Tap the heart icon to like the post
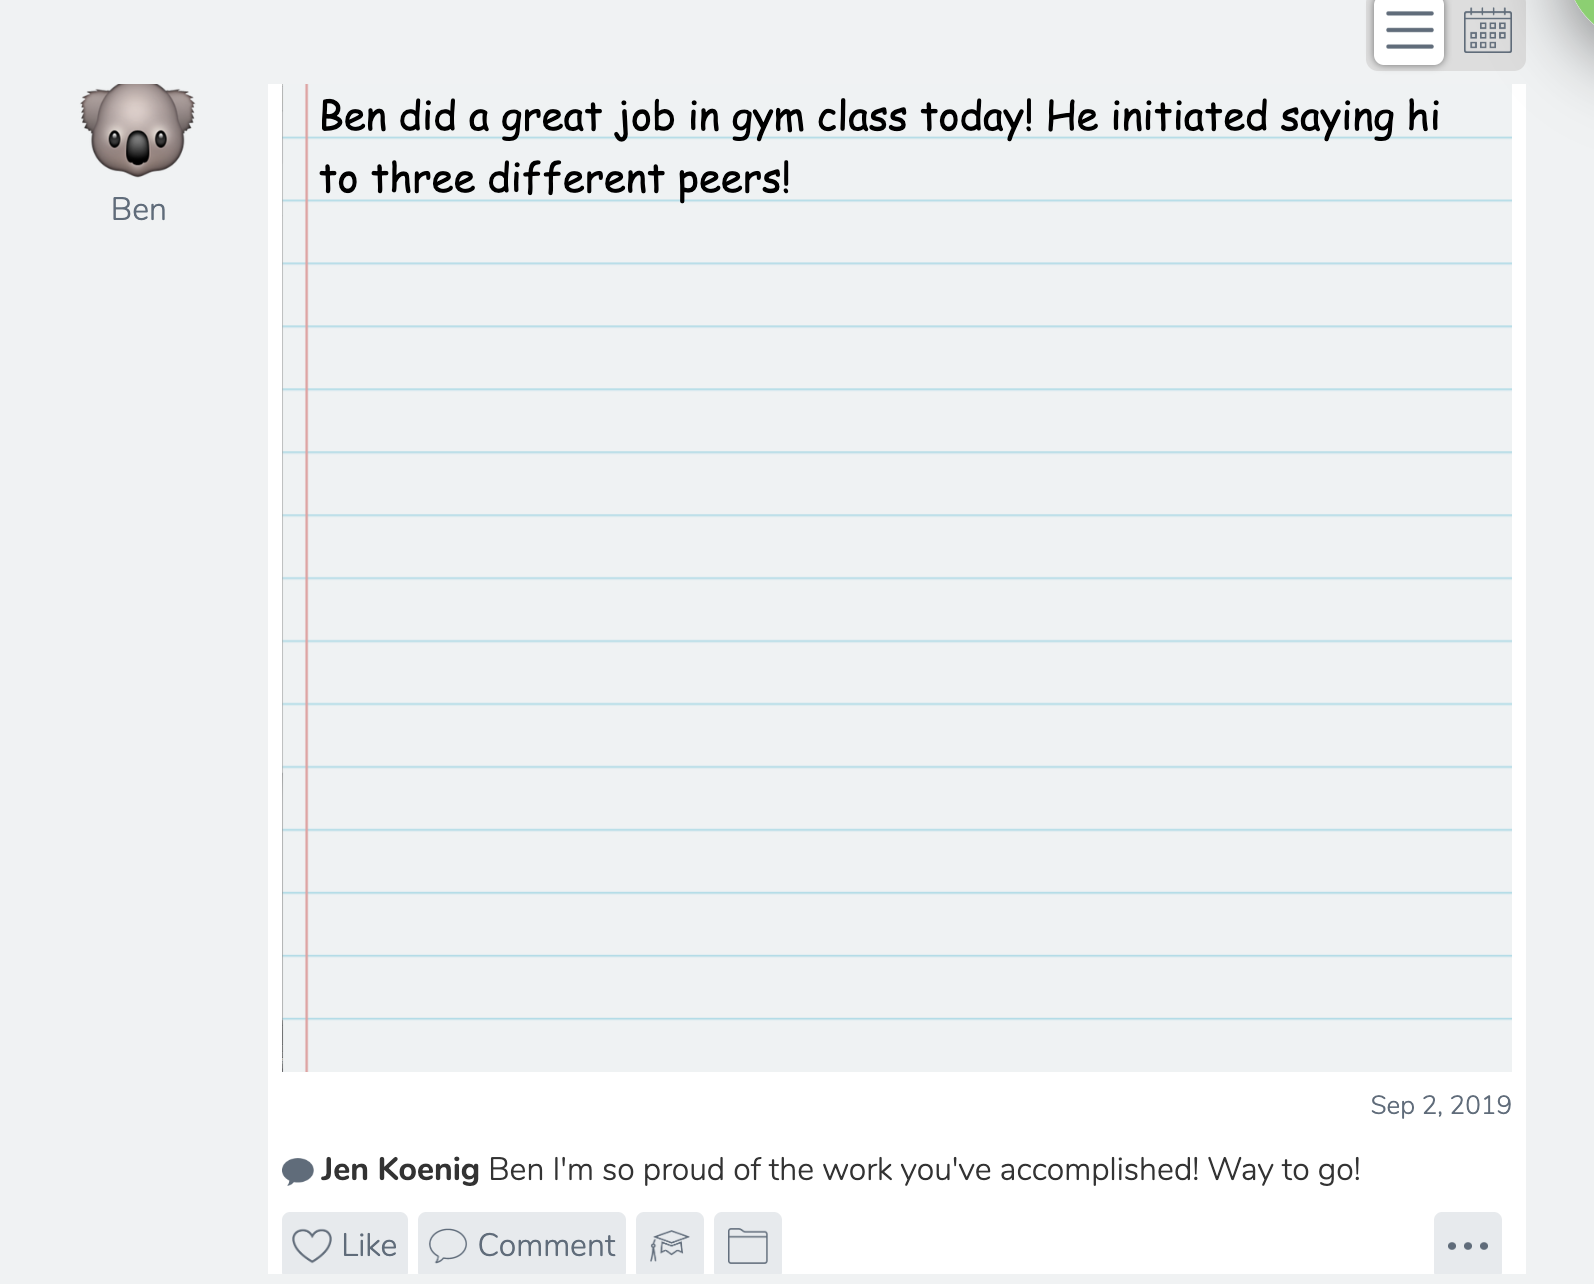Viewport: 1594px width, 1284px height. (x=311, y=1246)
